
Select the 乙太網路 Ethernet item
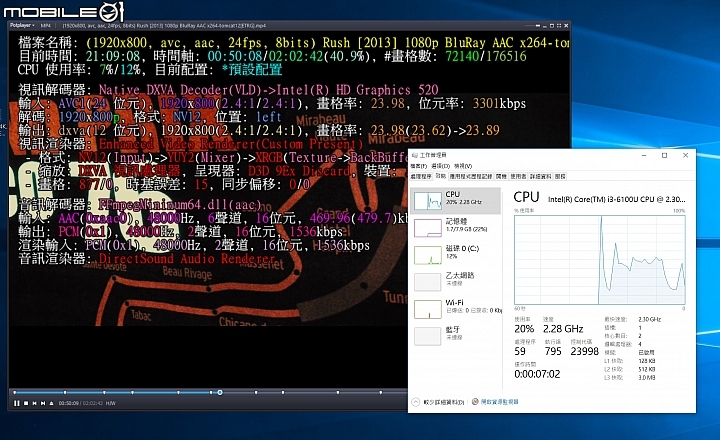point(456,282)
